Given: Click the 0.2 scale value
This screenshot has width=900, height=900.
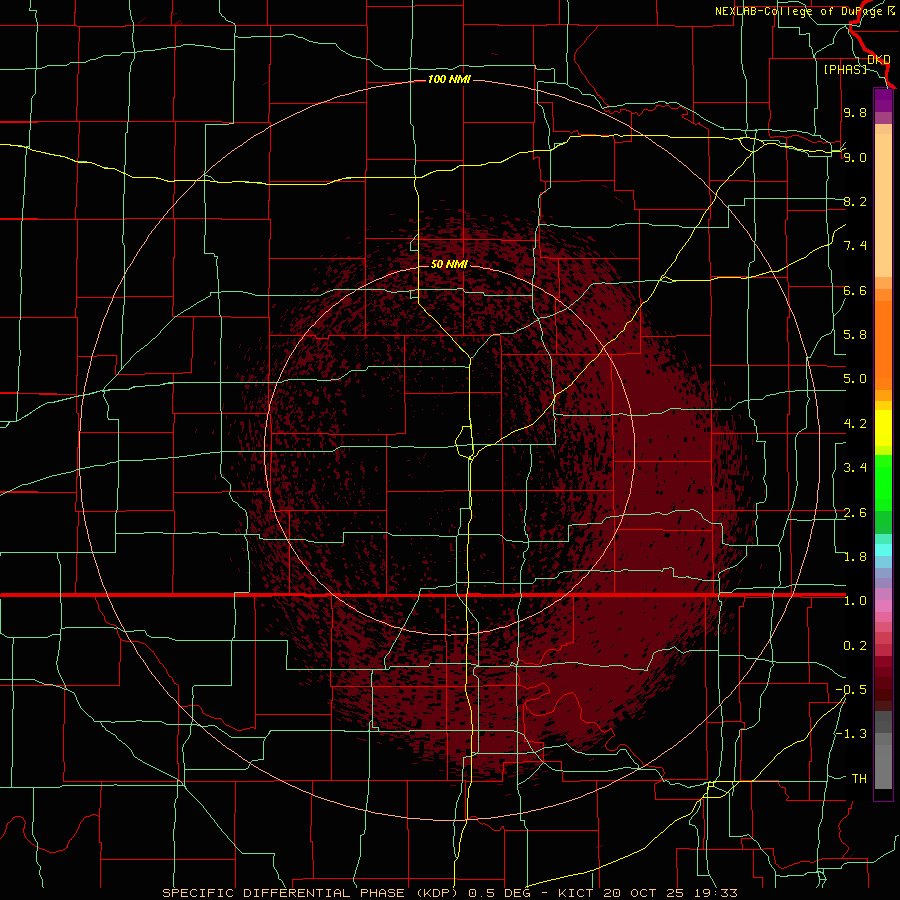Looking at the screenshot, I should click(x=855, y=646).
